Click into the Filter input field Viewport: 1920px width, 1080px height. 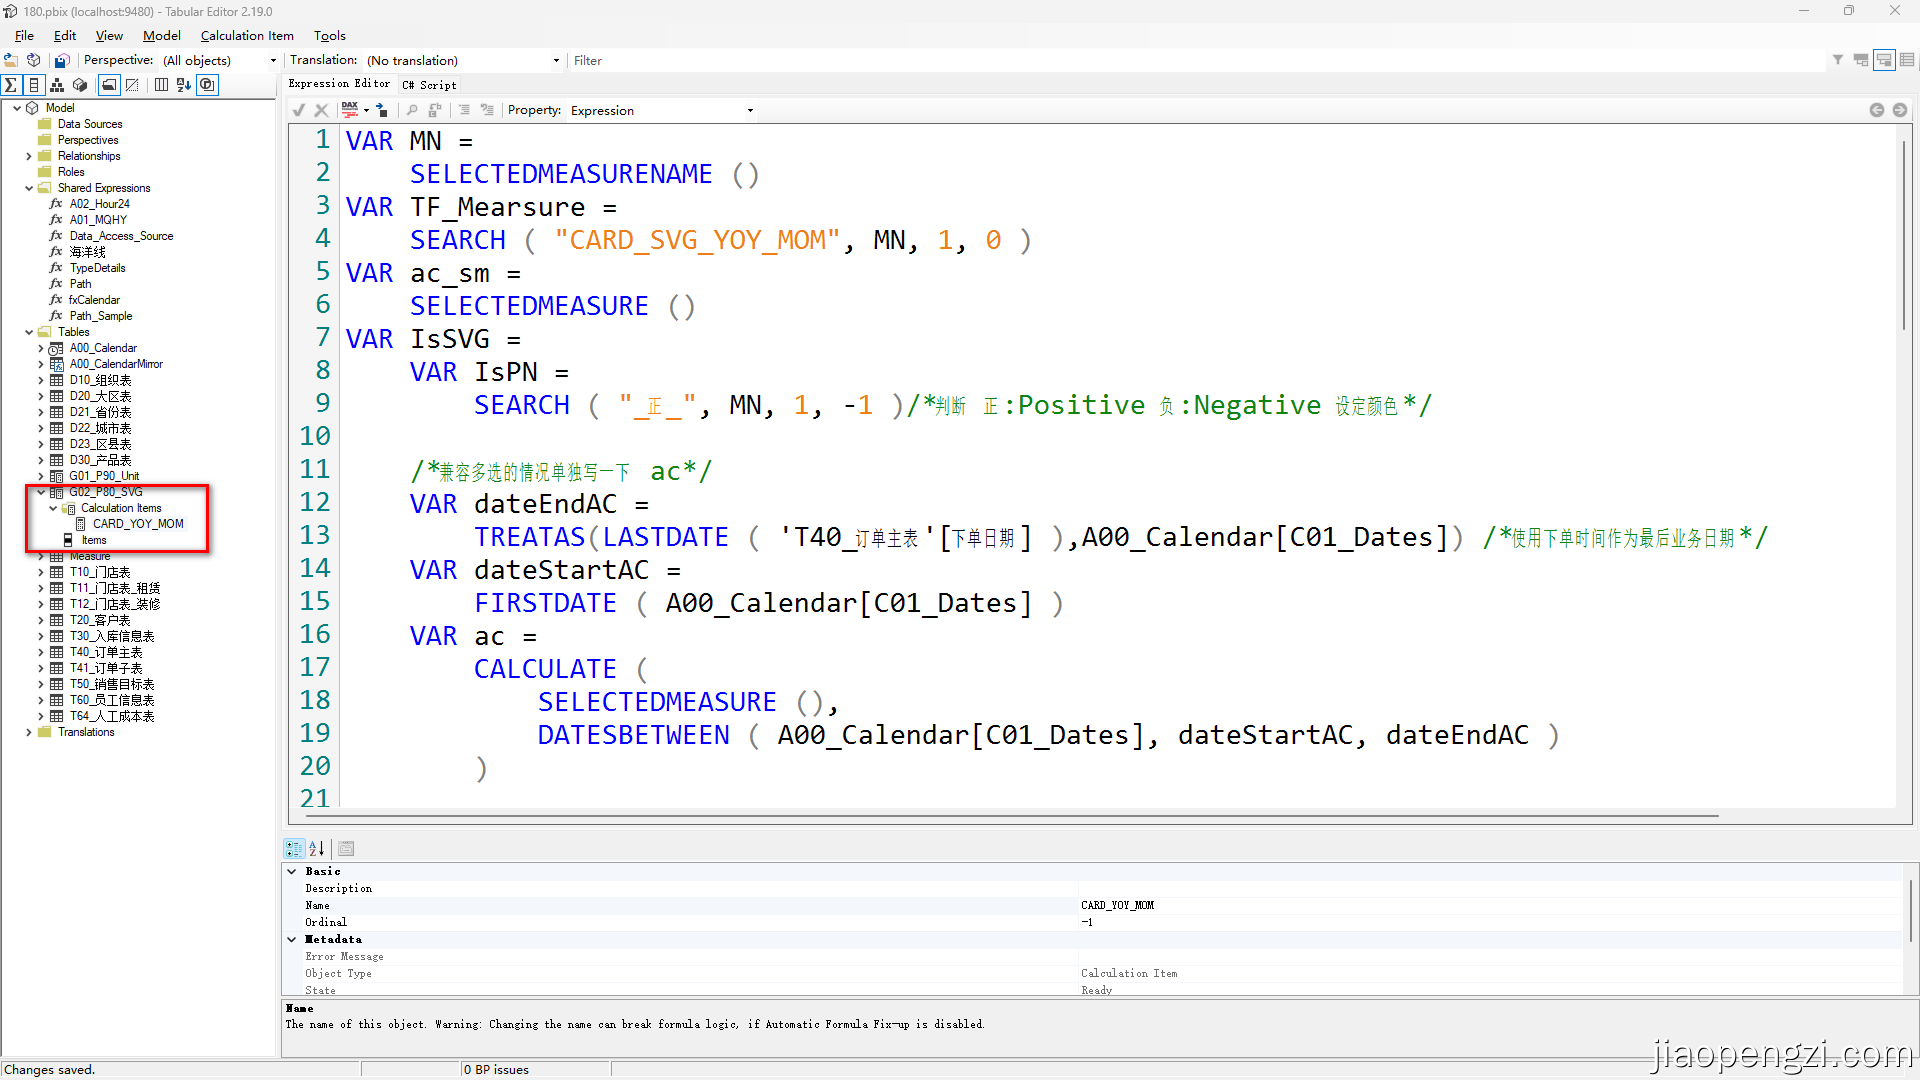1197,60
